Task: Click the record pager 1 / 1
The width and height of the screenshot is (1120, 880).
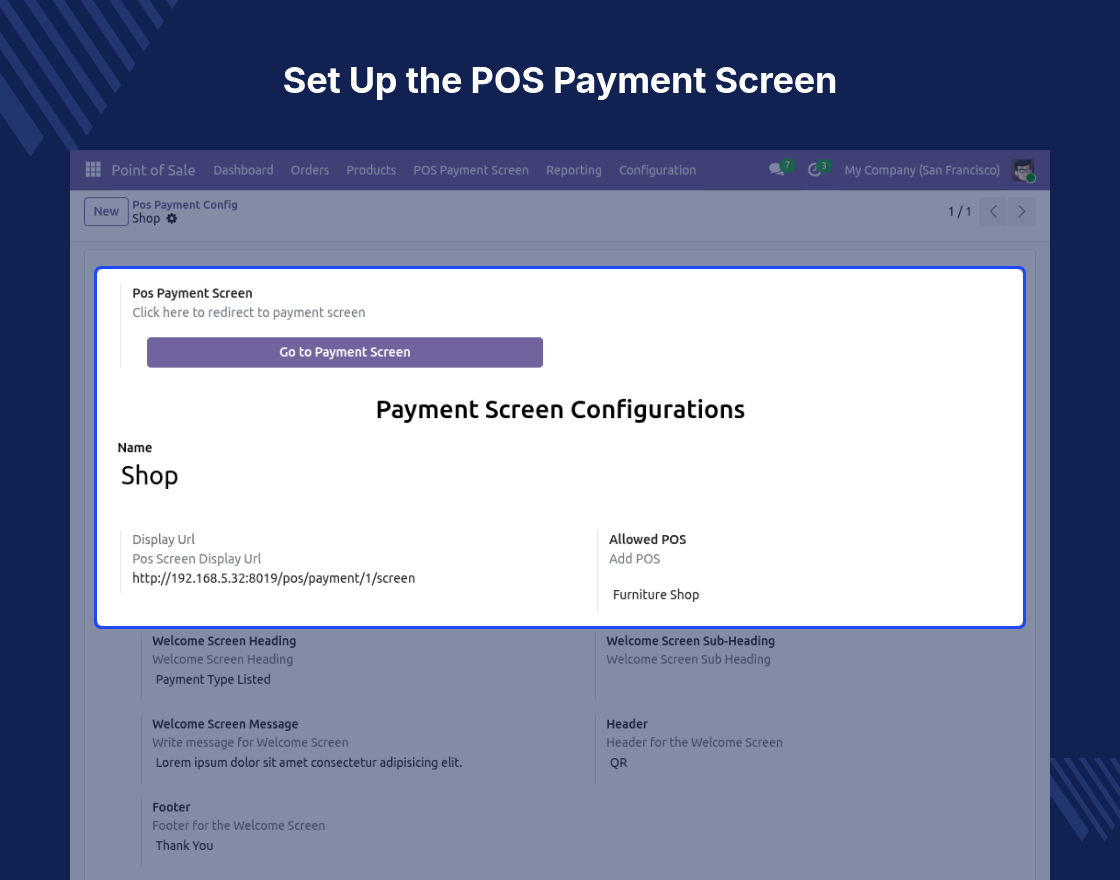Action: pyautogui.click(x=959, y=211)
